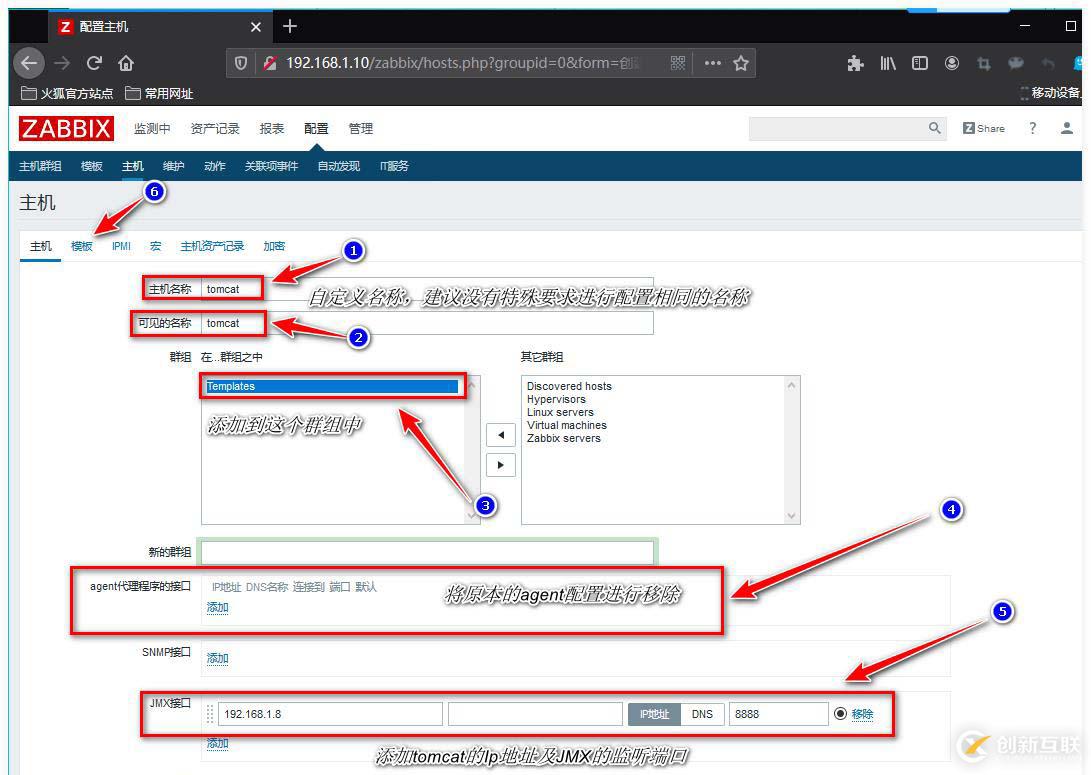Go to 动作 submenu
Image resolution: width=1091 pixels, height=775 pixels.
pyautogui.click(x=214, y=166)
